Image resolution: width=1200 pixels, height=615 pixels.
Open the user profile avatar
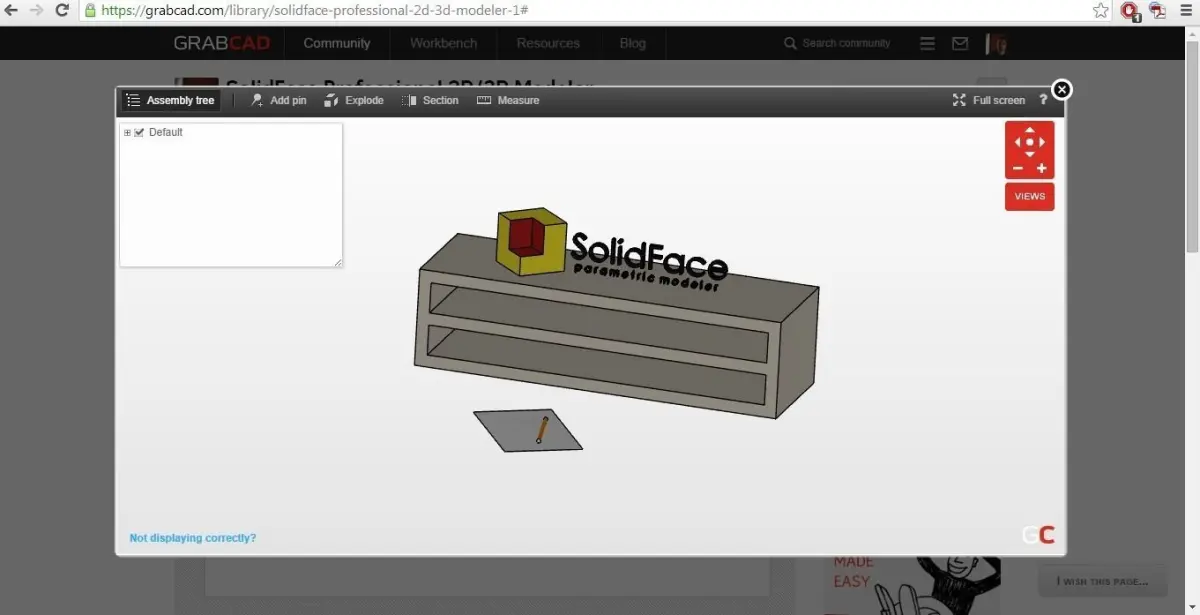click(996, 43)
